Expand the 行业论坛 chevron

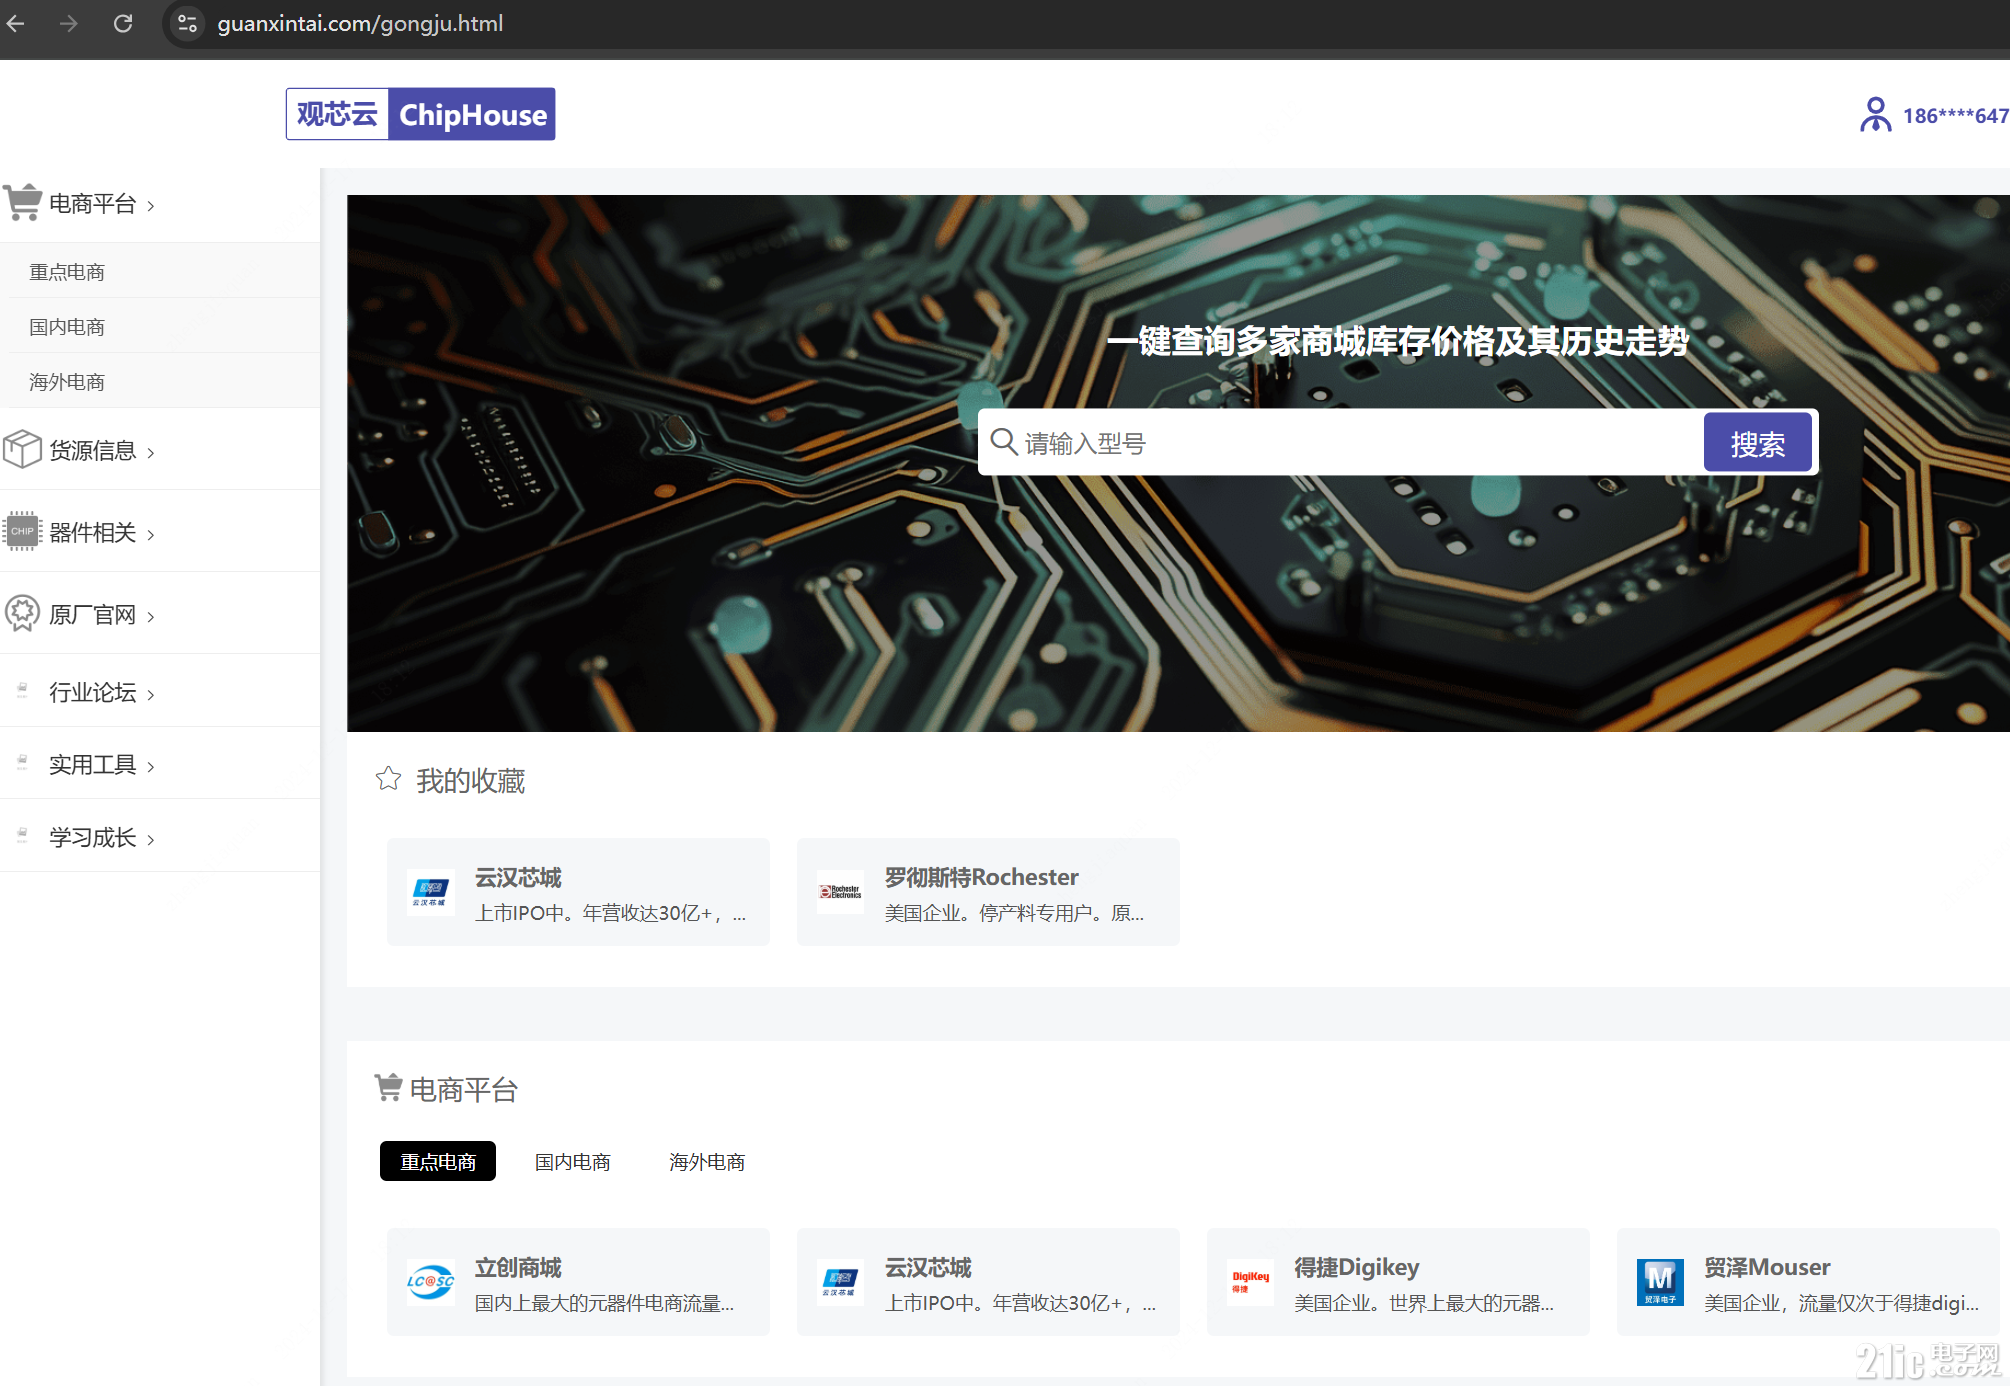click(151, 695)
